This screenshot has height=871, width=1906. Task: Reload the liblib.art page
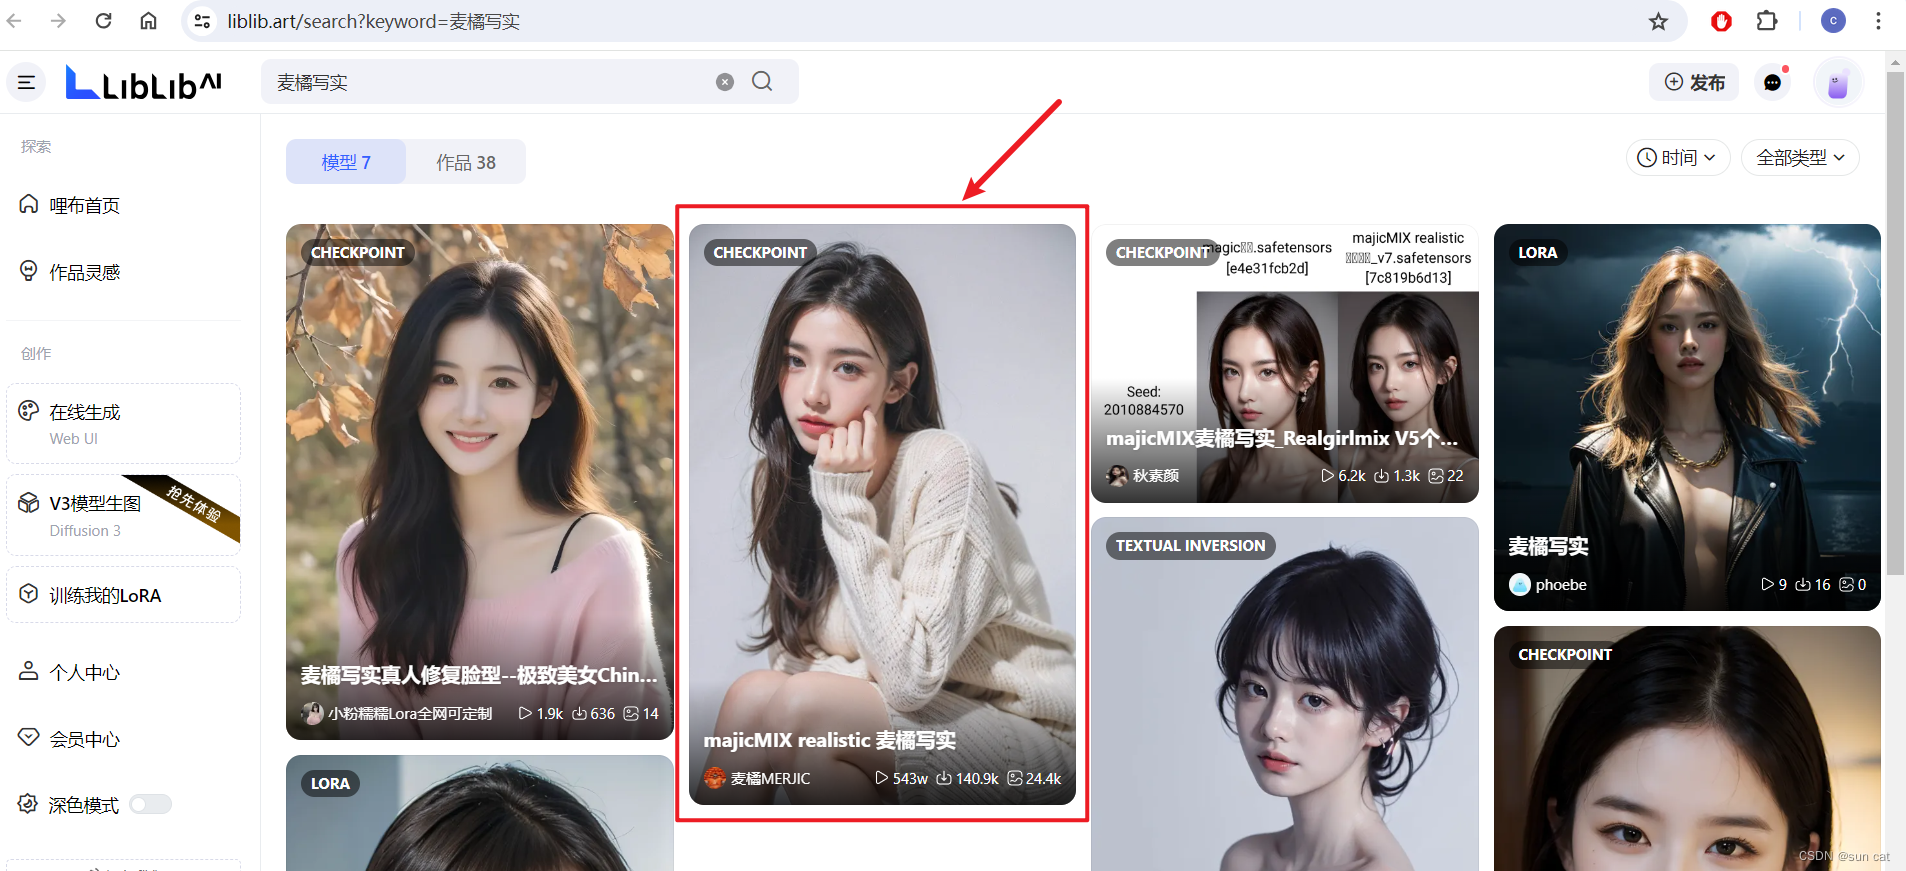tap(103, 21)
